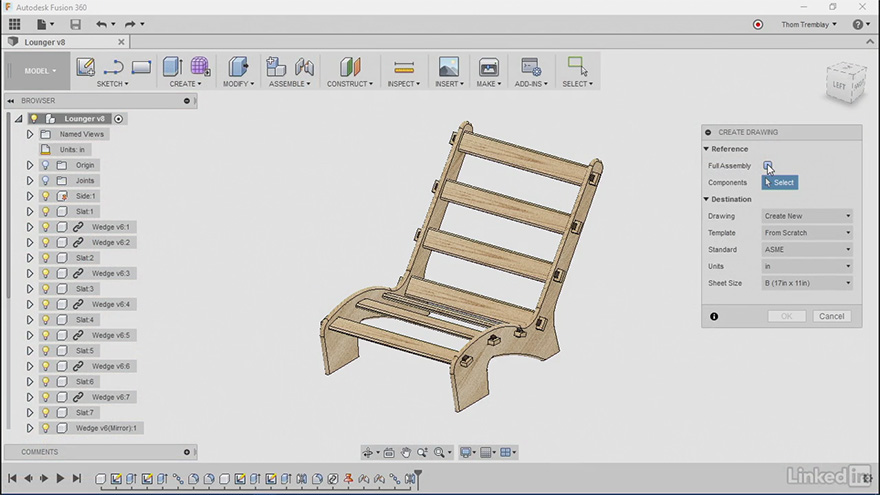Open Grid and Snaps settings icon

[x=485, y=452]
